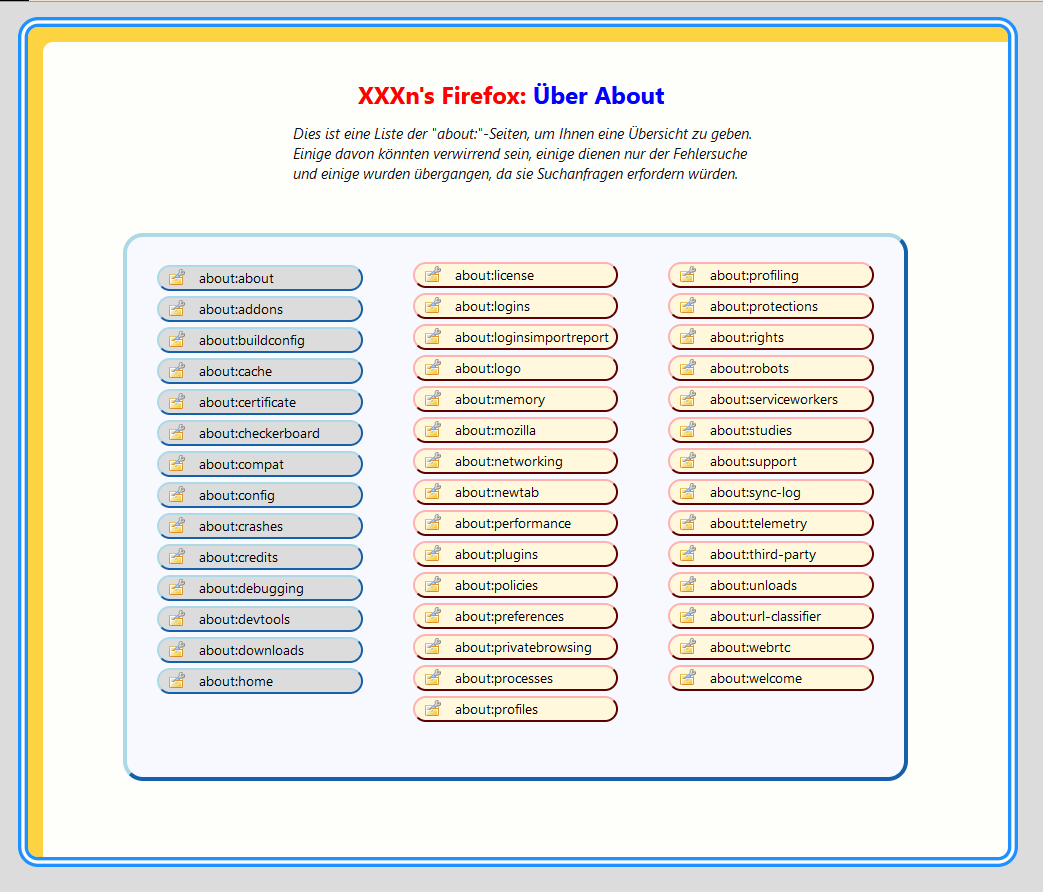Screen dimensions: 1043x892
Task: Click the icon beside about:memory
Action: [x=432, y=399]
